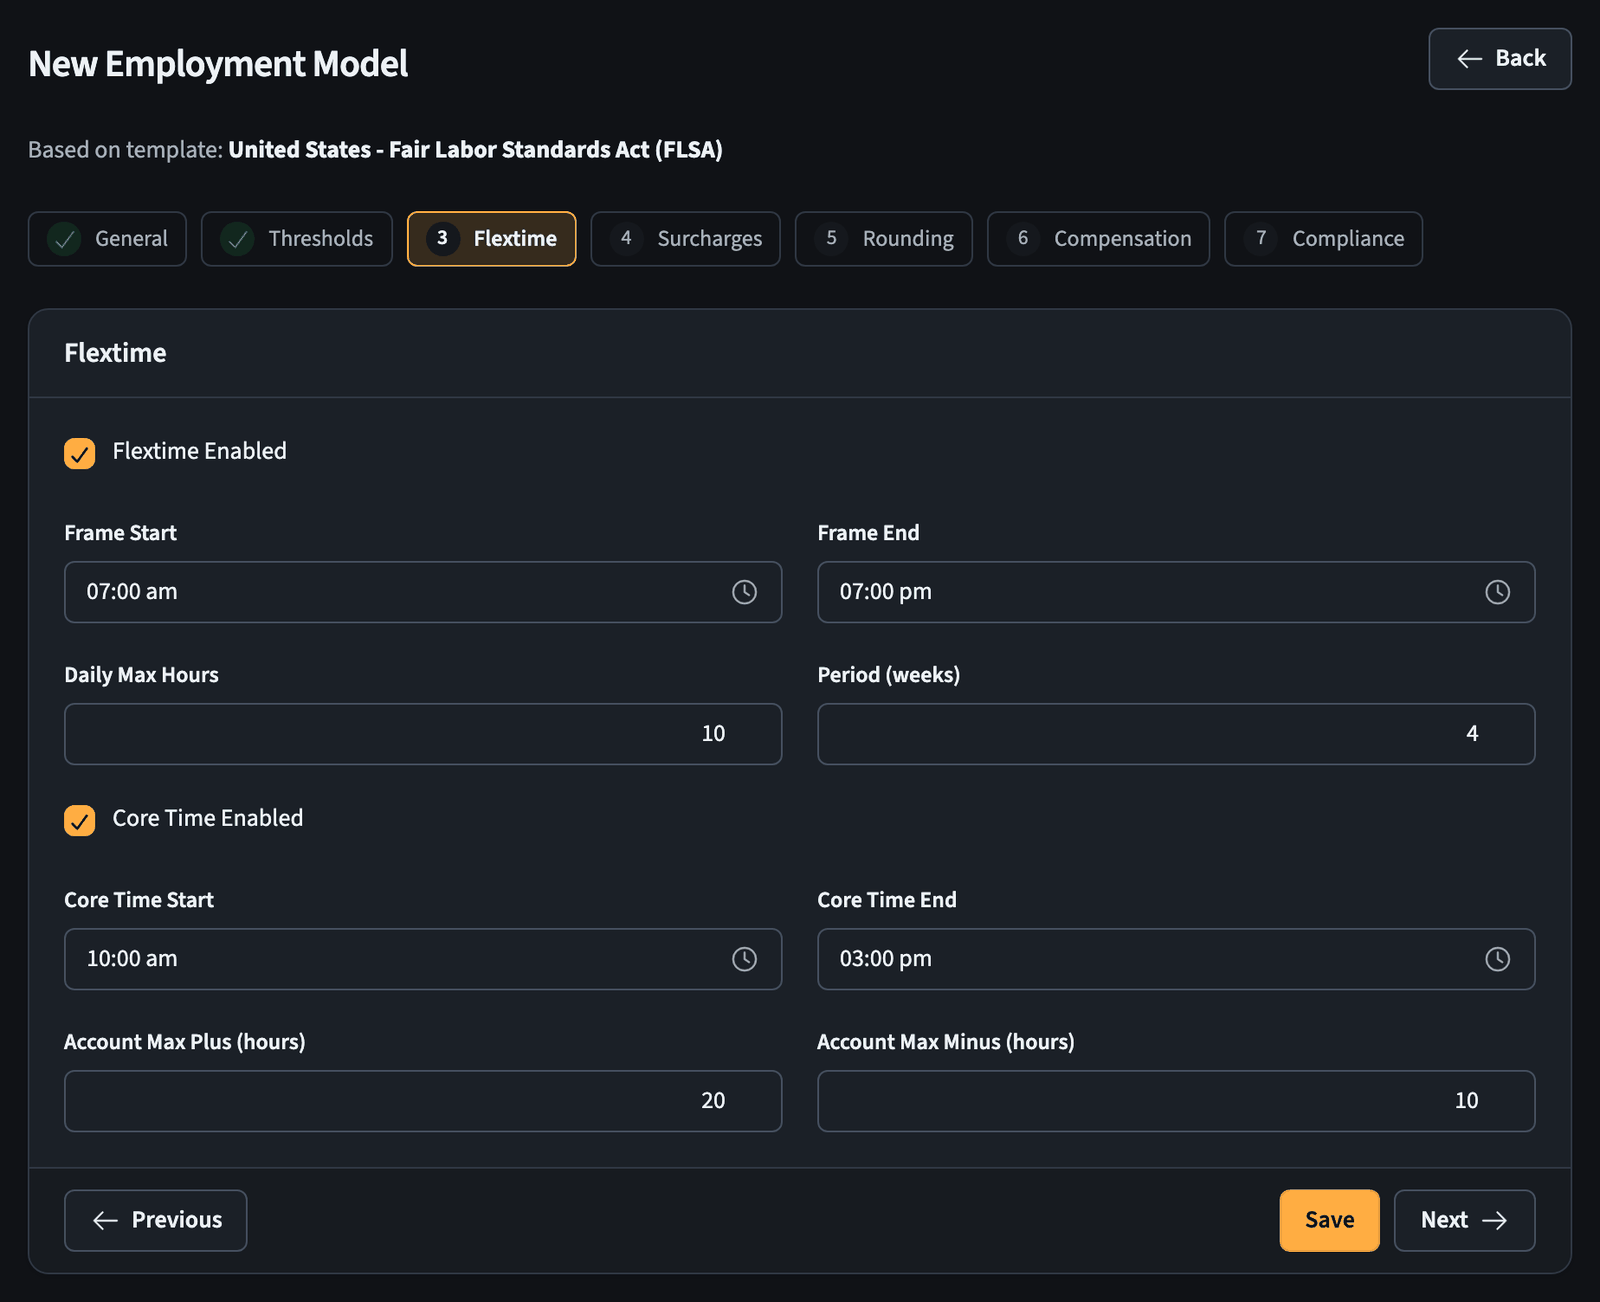The width and height of the screenshot is (1600, 1302).
Task: Edit the Daily Max Hours field
Action: pyautogui.click(x=423, y=734)
